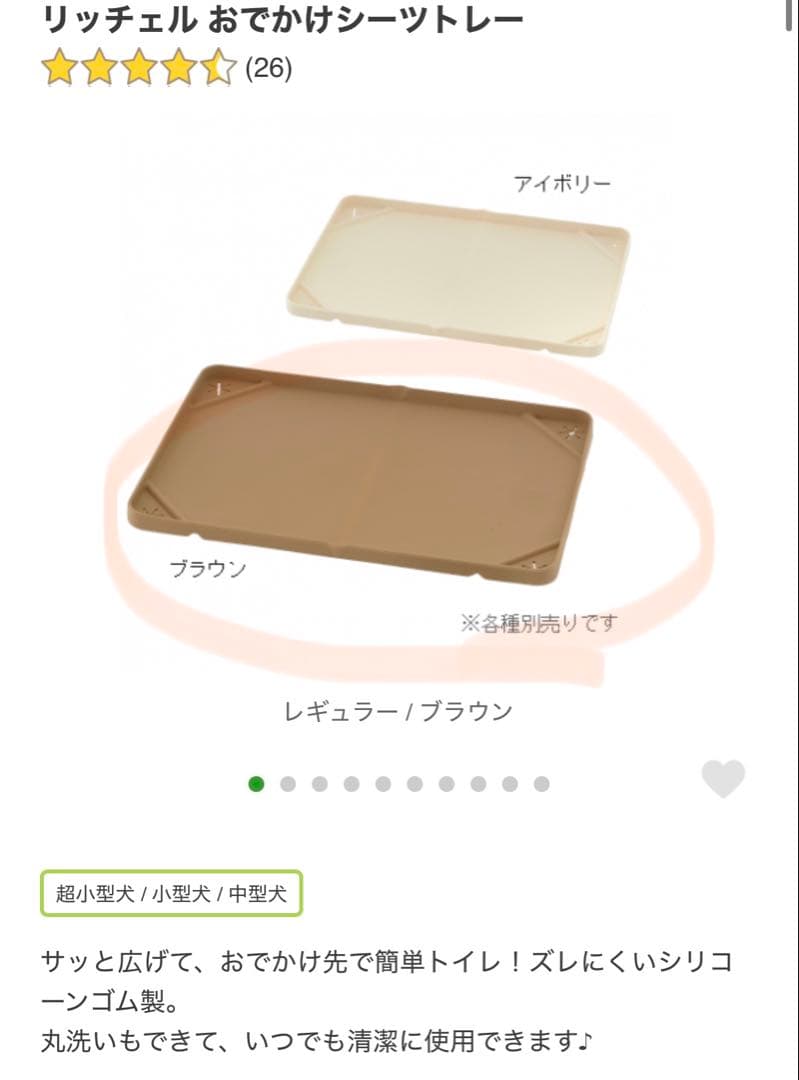Viewport: 799px width, 1080px height.
Task: Click the リッチェル おでかけシーツトレー title
Action: pos(283,19)
